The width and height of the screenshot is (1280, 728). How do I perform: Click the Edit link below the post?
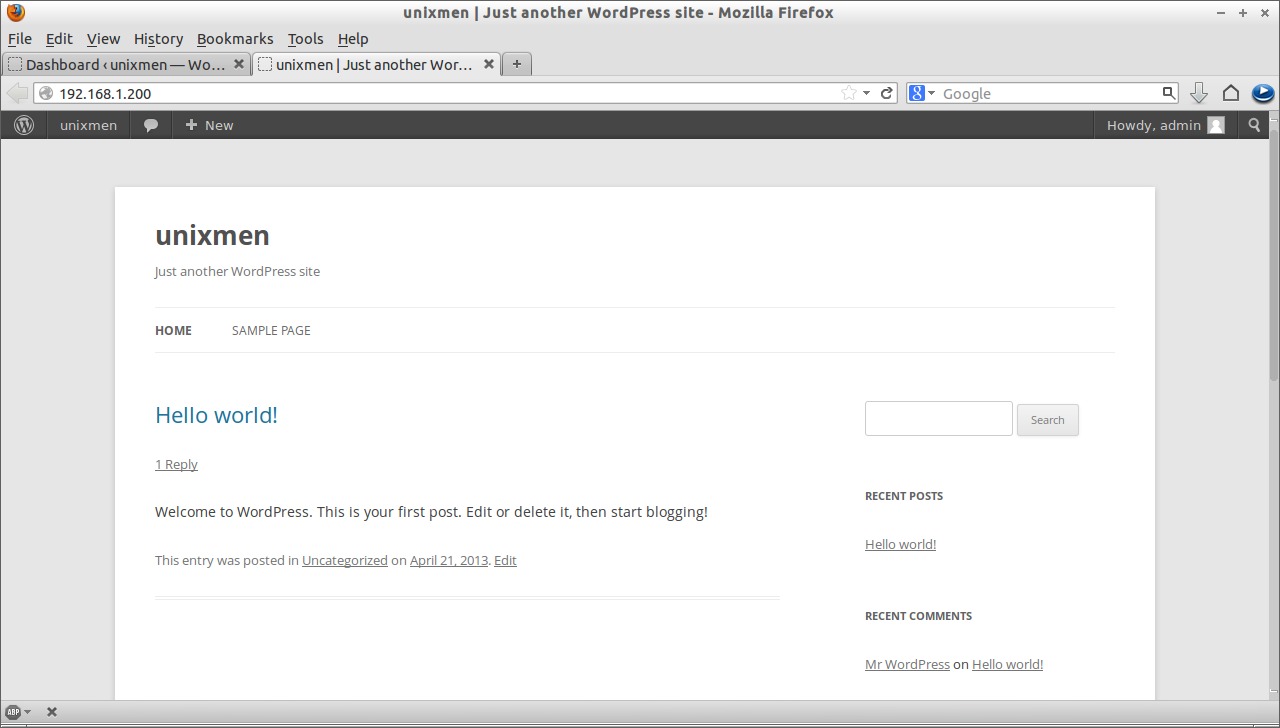[505, 560]
